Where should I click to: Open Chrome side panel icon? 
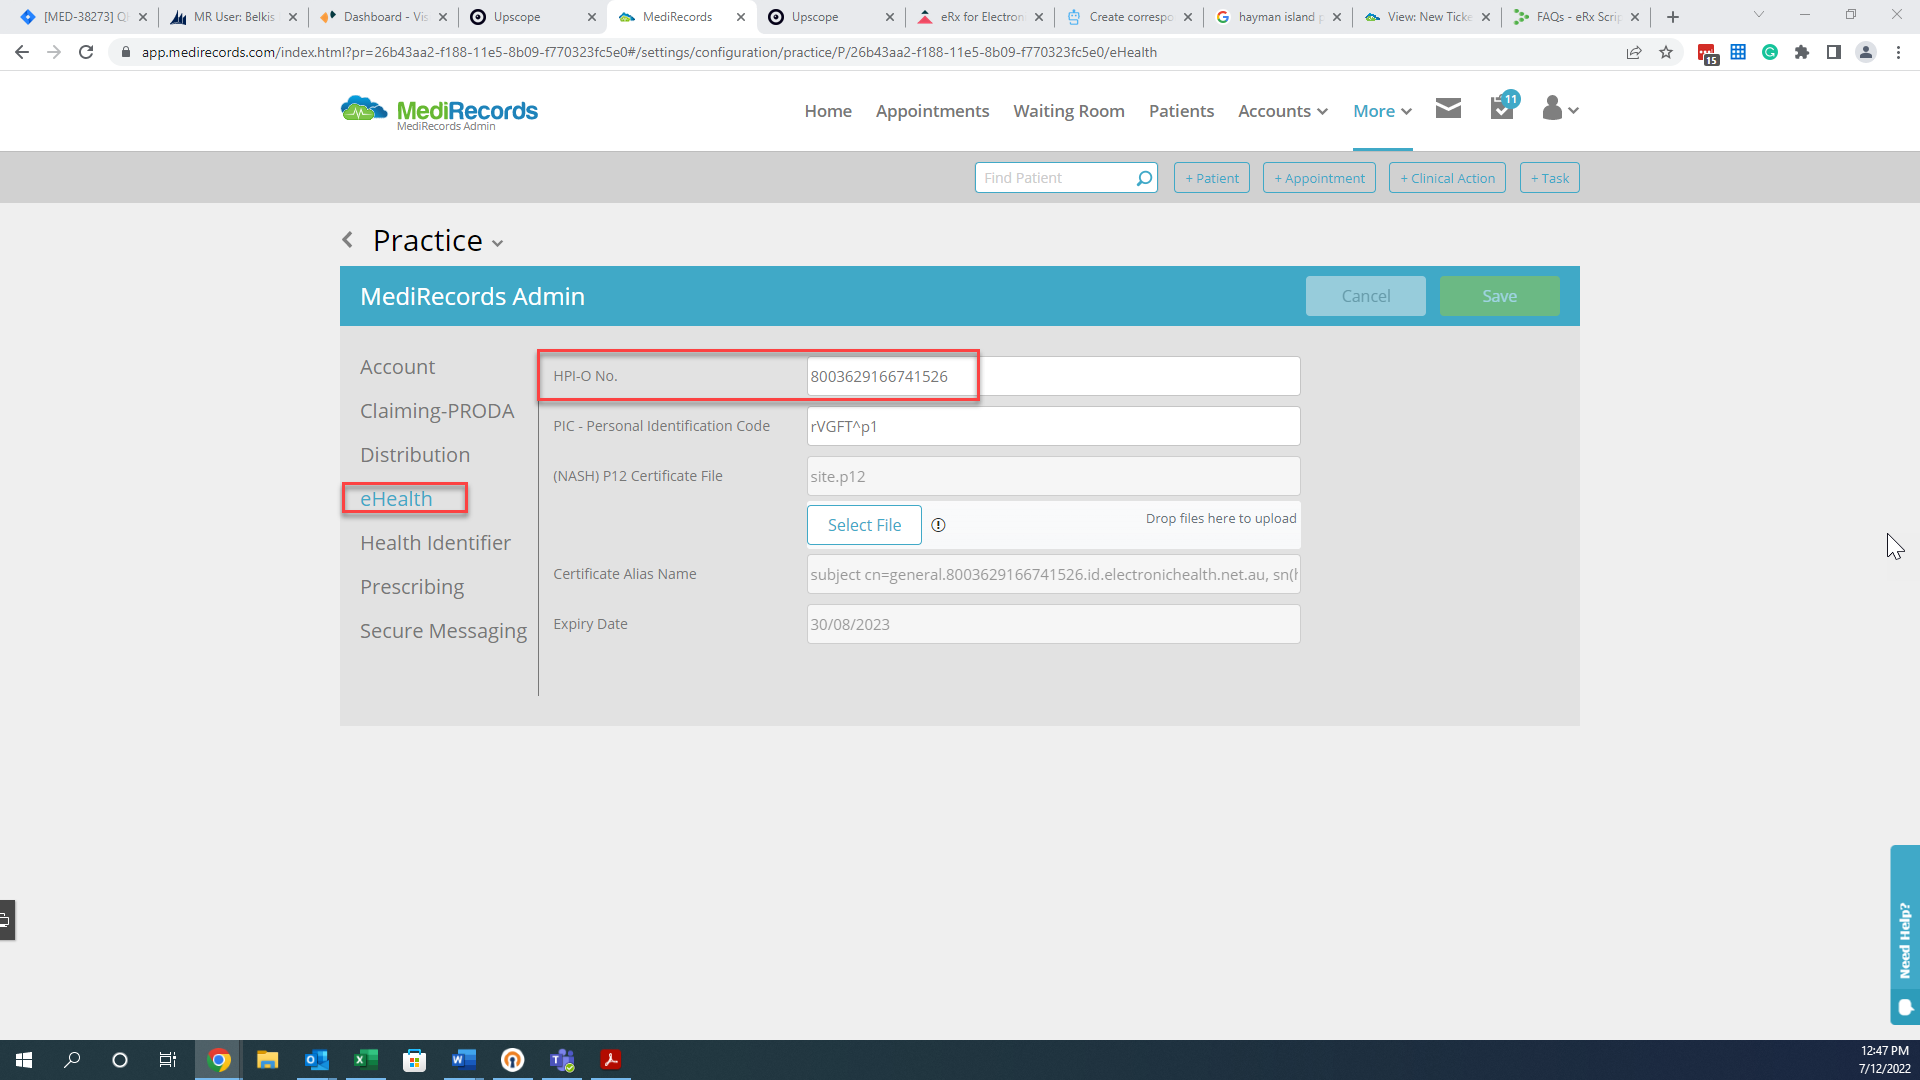pyautogui.click(x=1834, y=52)
